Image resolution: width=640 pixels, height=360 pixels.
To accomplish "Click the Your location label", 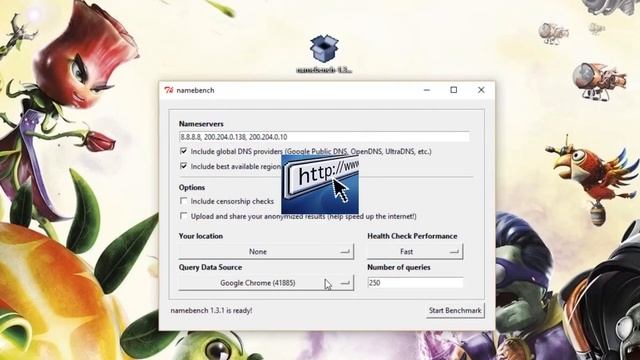I will 201,236.
